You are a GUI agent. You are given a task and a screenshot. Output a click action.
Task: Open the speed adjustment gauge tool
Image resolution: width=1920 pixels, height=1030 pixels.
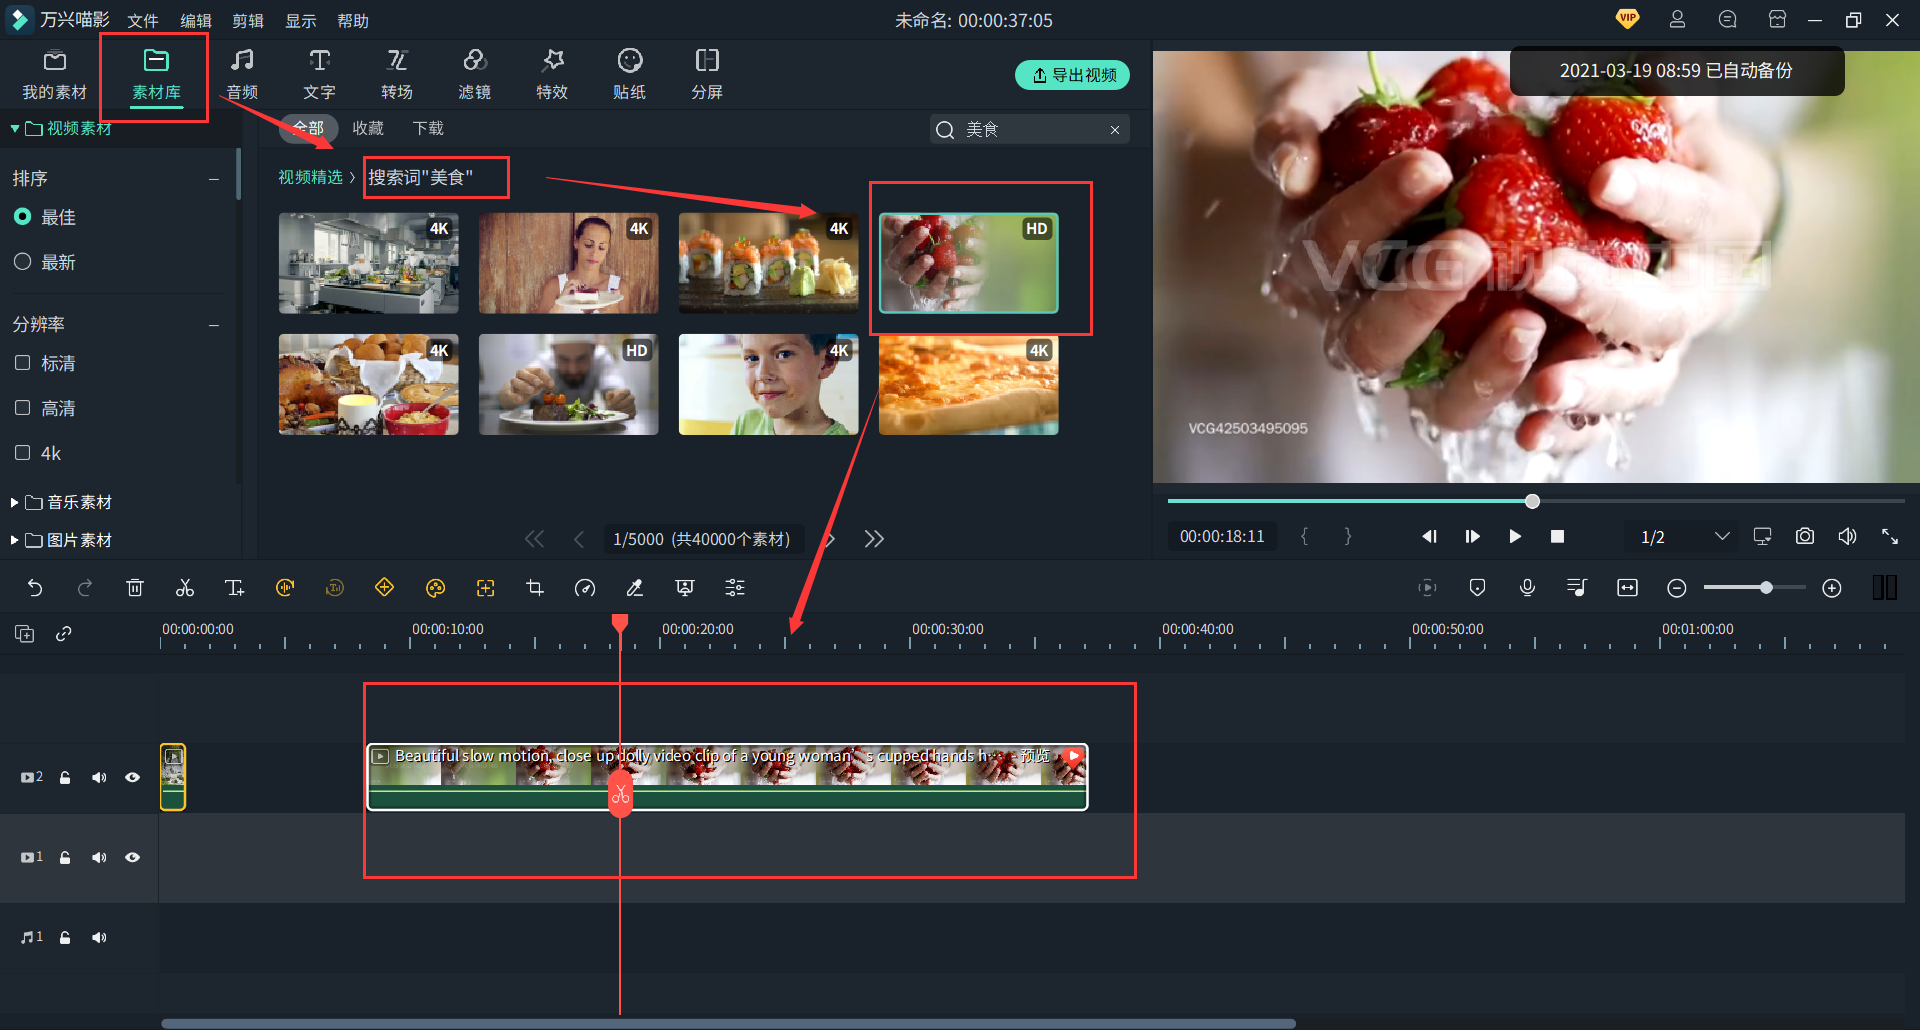point(585,588)
